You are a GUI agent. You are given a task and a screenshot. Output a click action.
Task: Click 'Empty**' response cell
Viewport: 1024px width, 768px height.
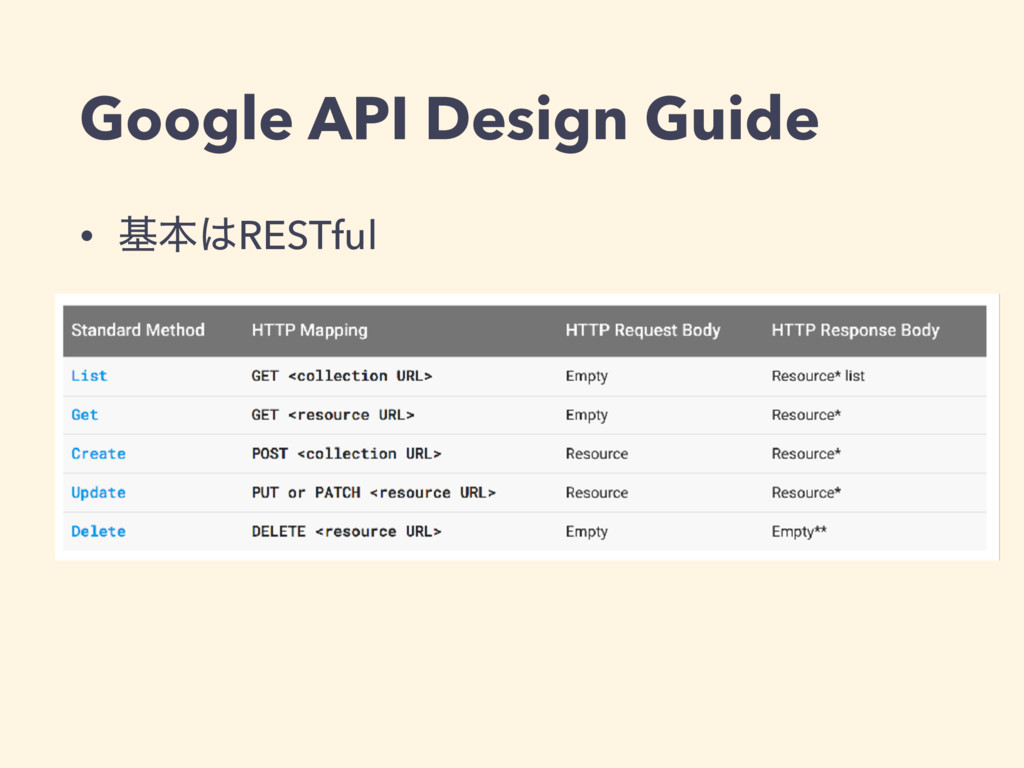point(799,532)
